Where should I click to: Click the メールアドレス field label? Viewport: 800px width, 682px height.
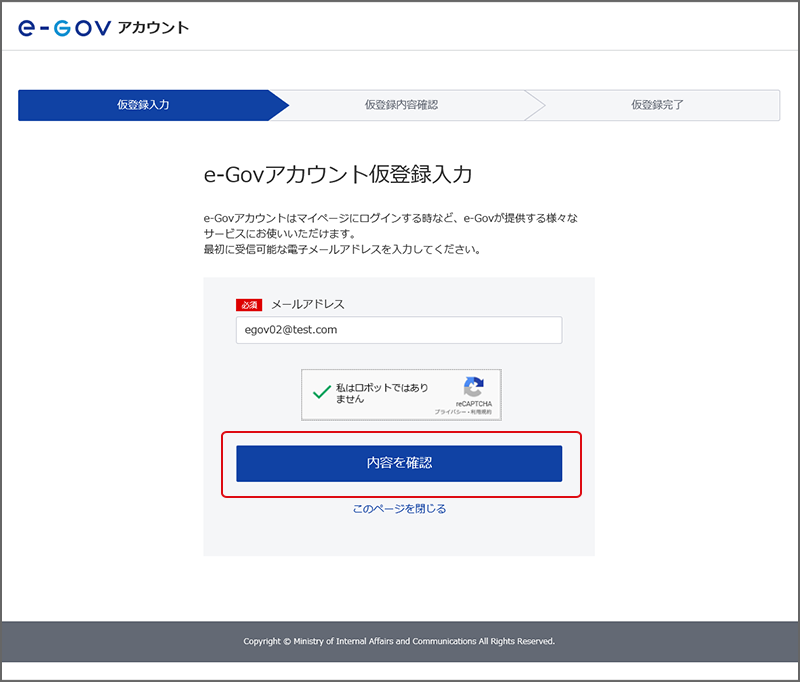pos(308,305)
